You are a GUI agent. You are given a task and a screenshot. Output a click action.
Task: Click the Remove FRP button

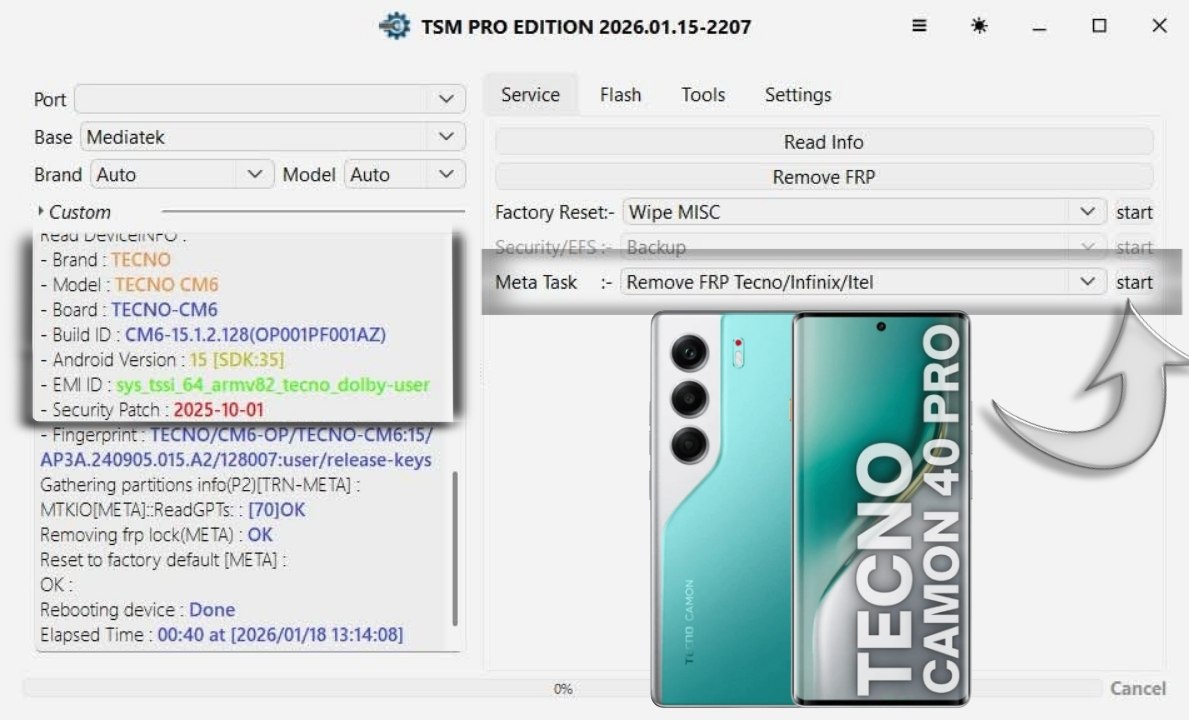[x=824, y=177]
